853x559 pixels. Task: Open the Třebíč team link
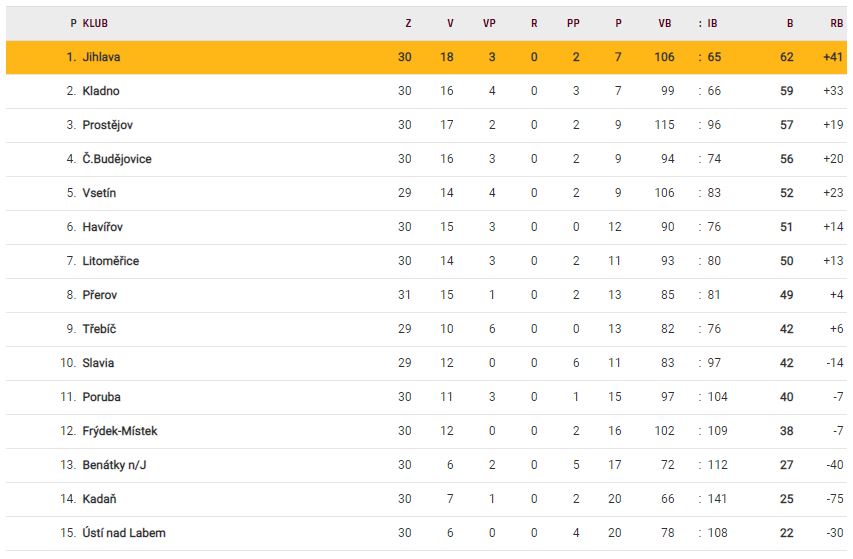[100, 329]
